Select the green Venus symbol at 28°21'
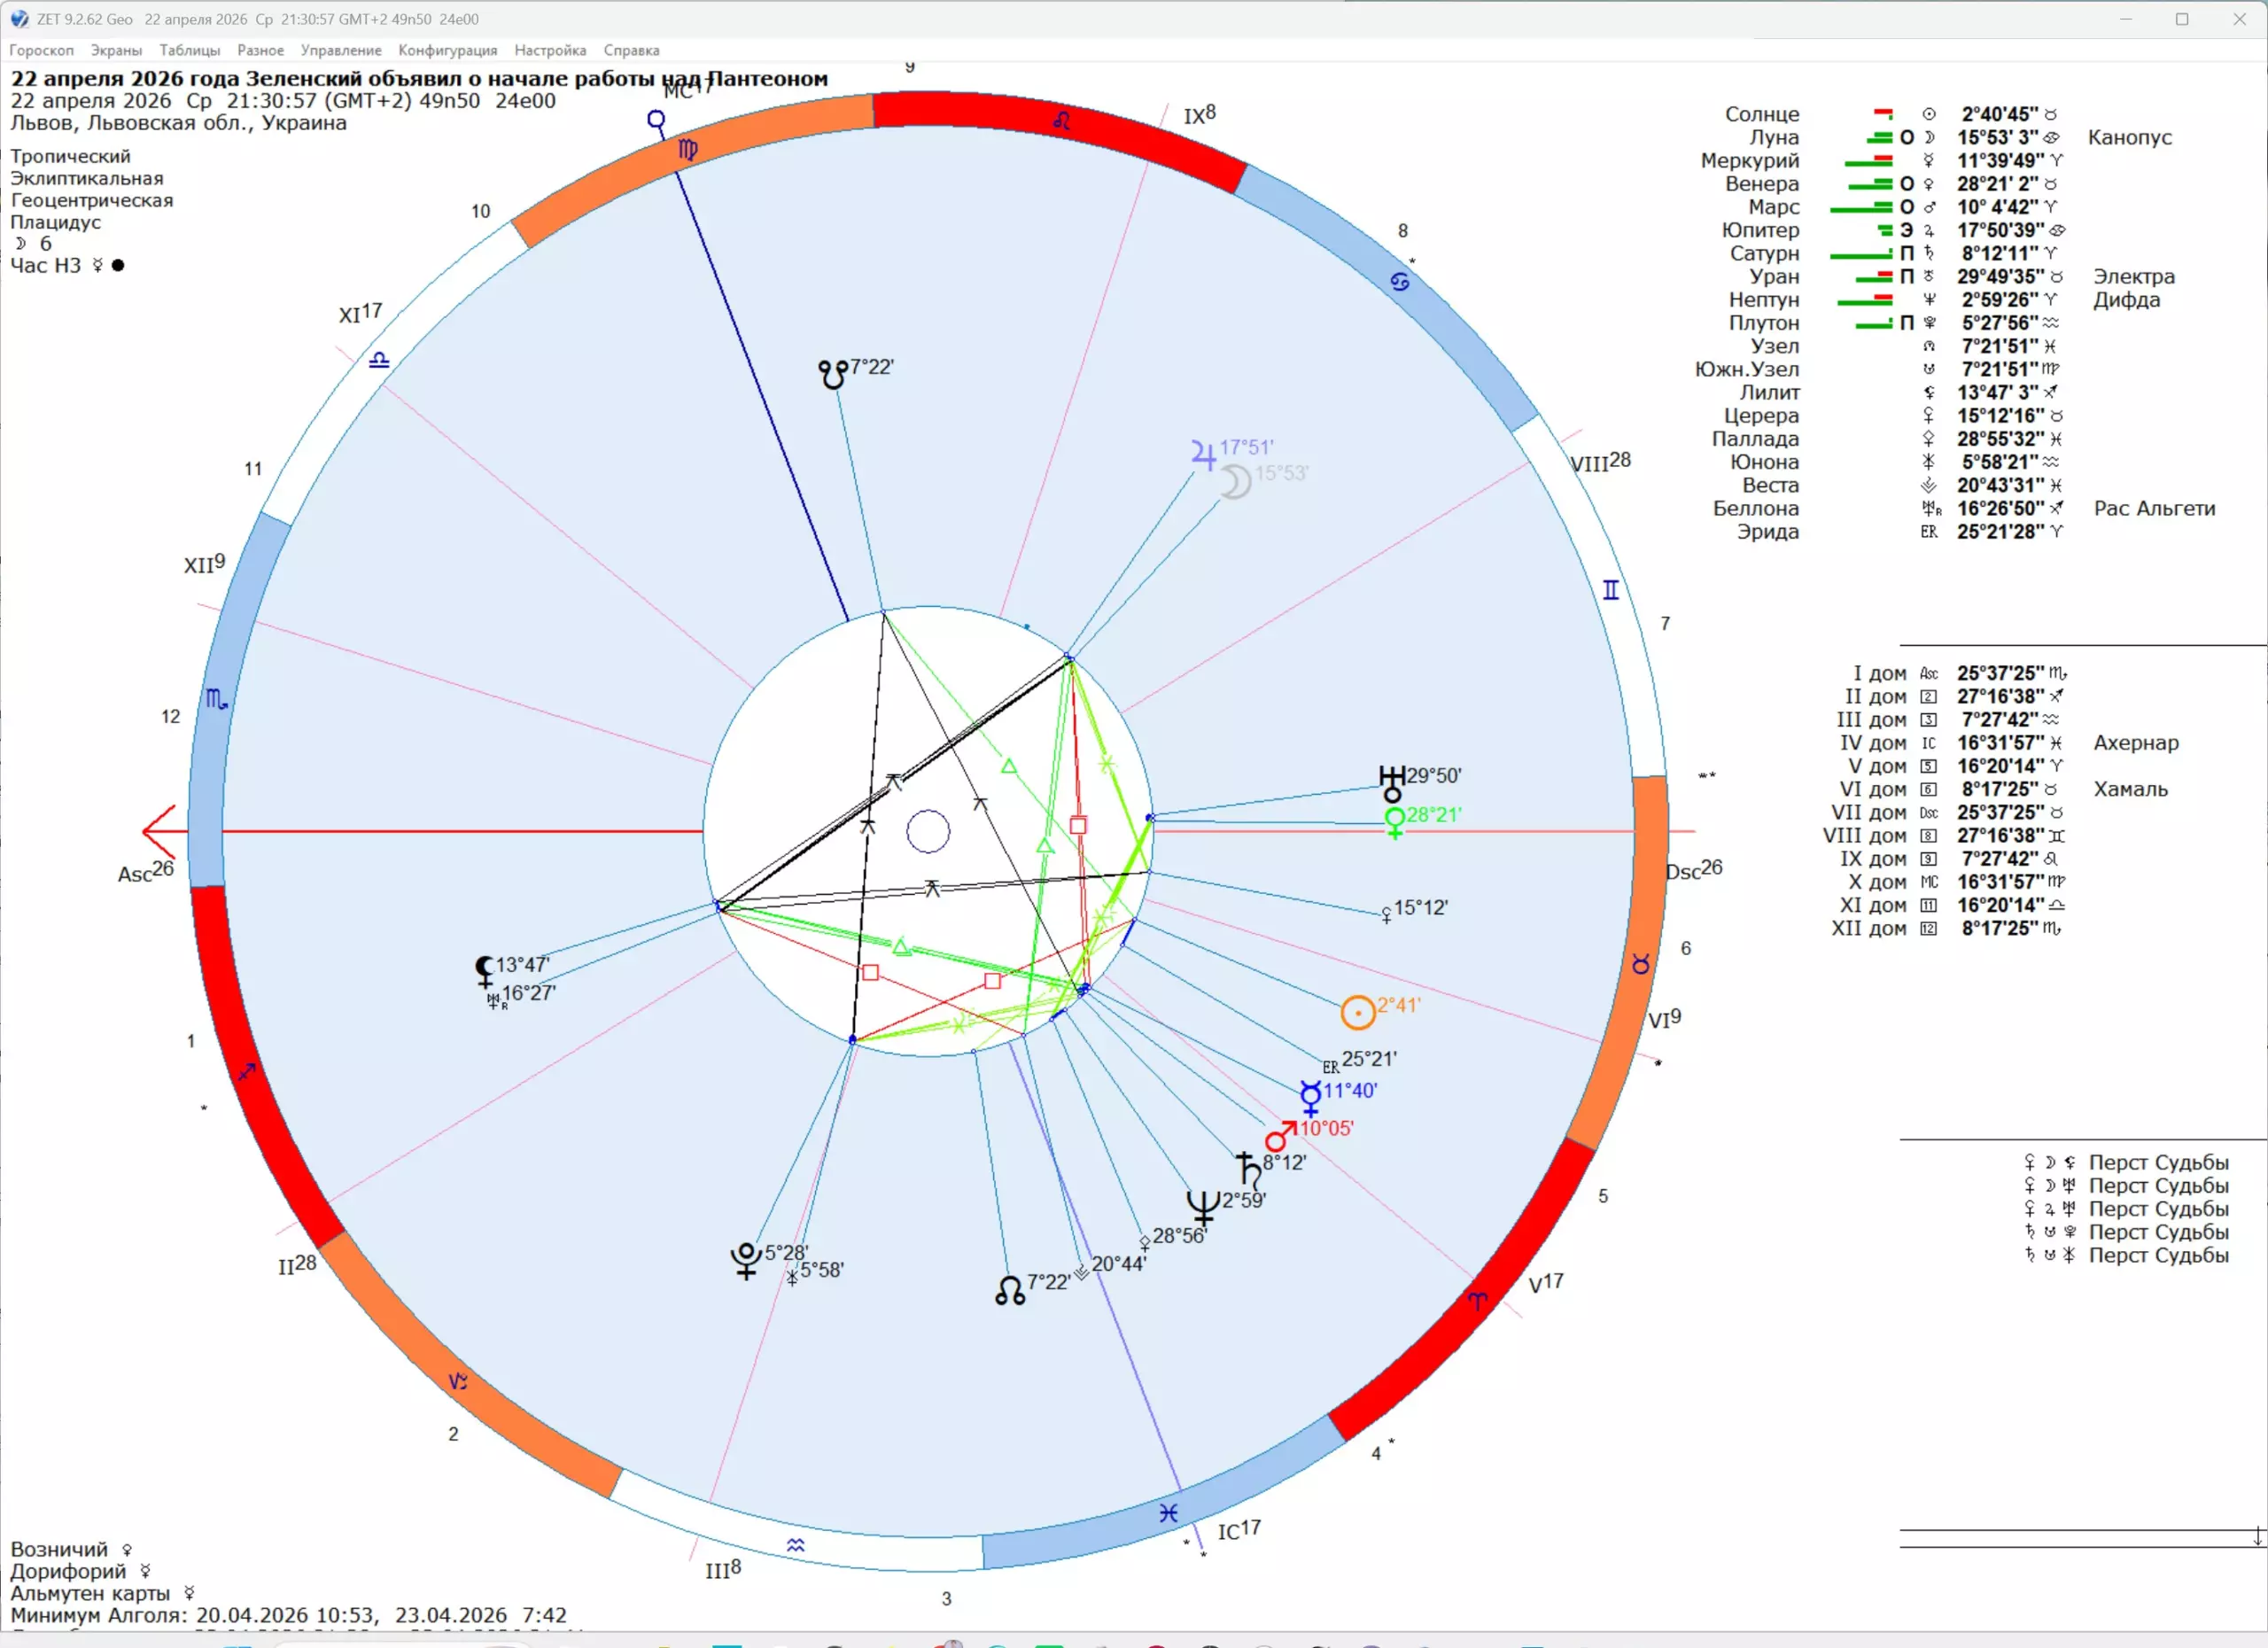 coord(1394,822)
